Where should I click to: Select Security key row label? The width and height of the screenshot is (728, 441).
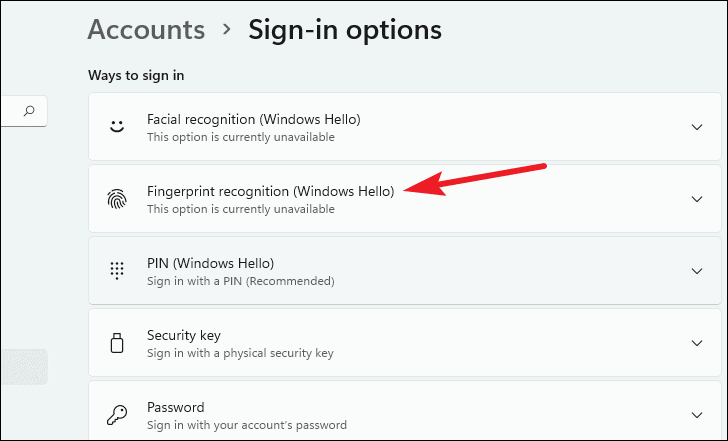(184, 335)
